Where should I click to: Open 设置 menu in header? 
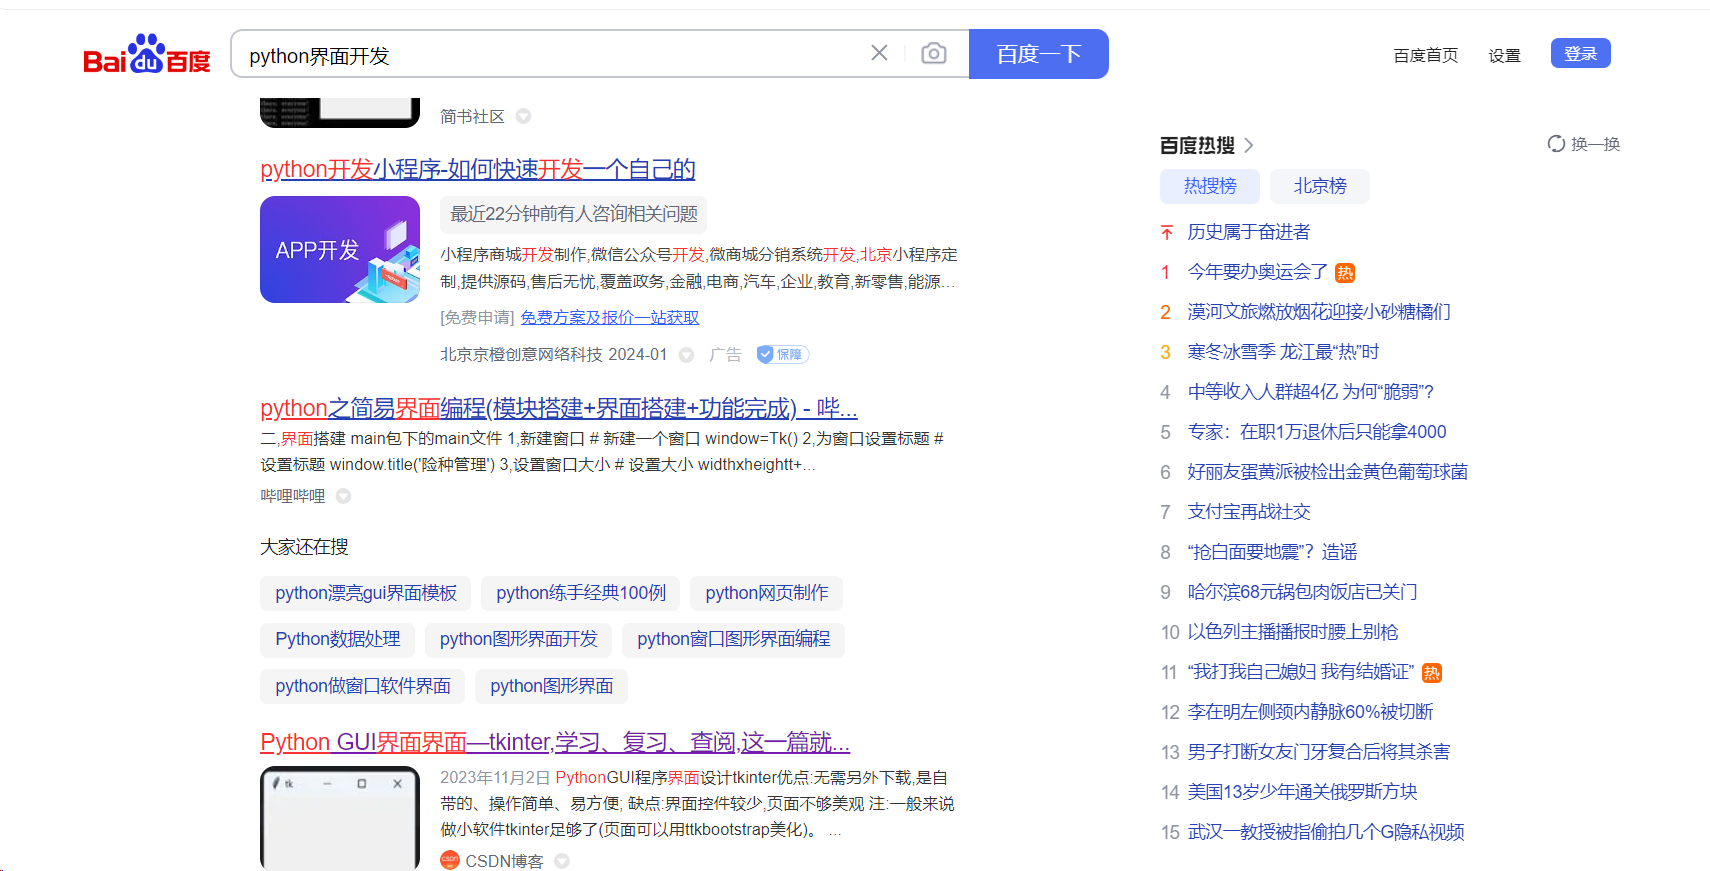point(1504,55)
